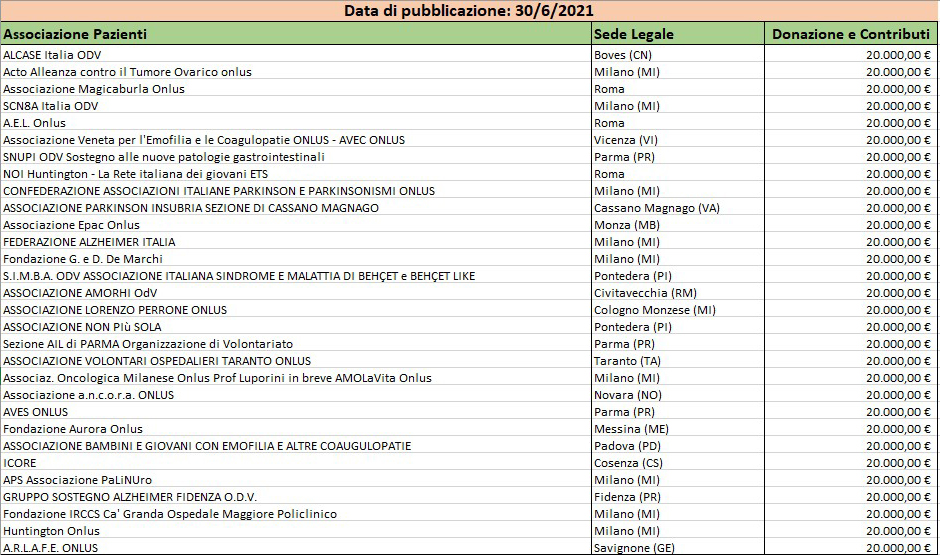Viewport: 940px width, 555px height.
Task: Click the 20.000,00 € amount for ALCASE Italia ODV
Action: tap(850, 55)
